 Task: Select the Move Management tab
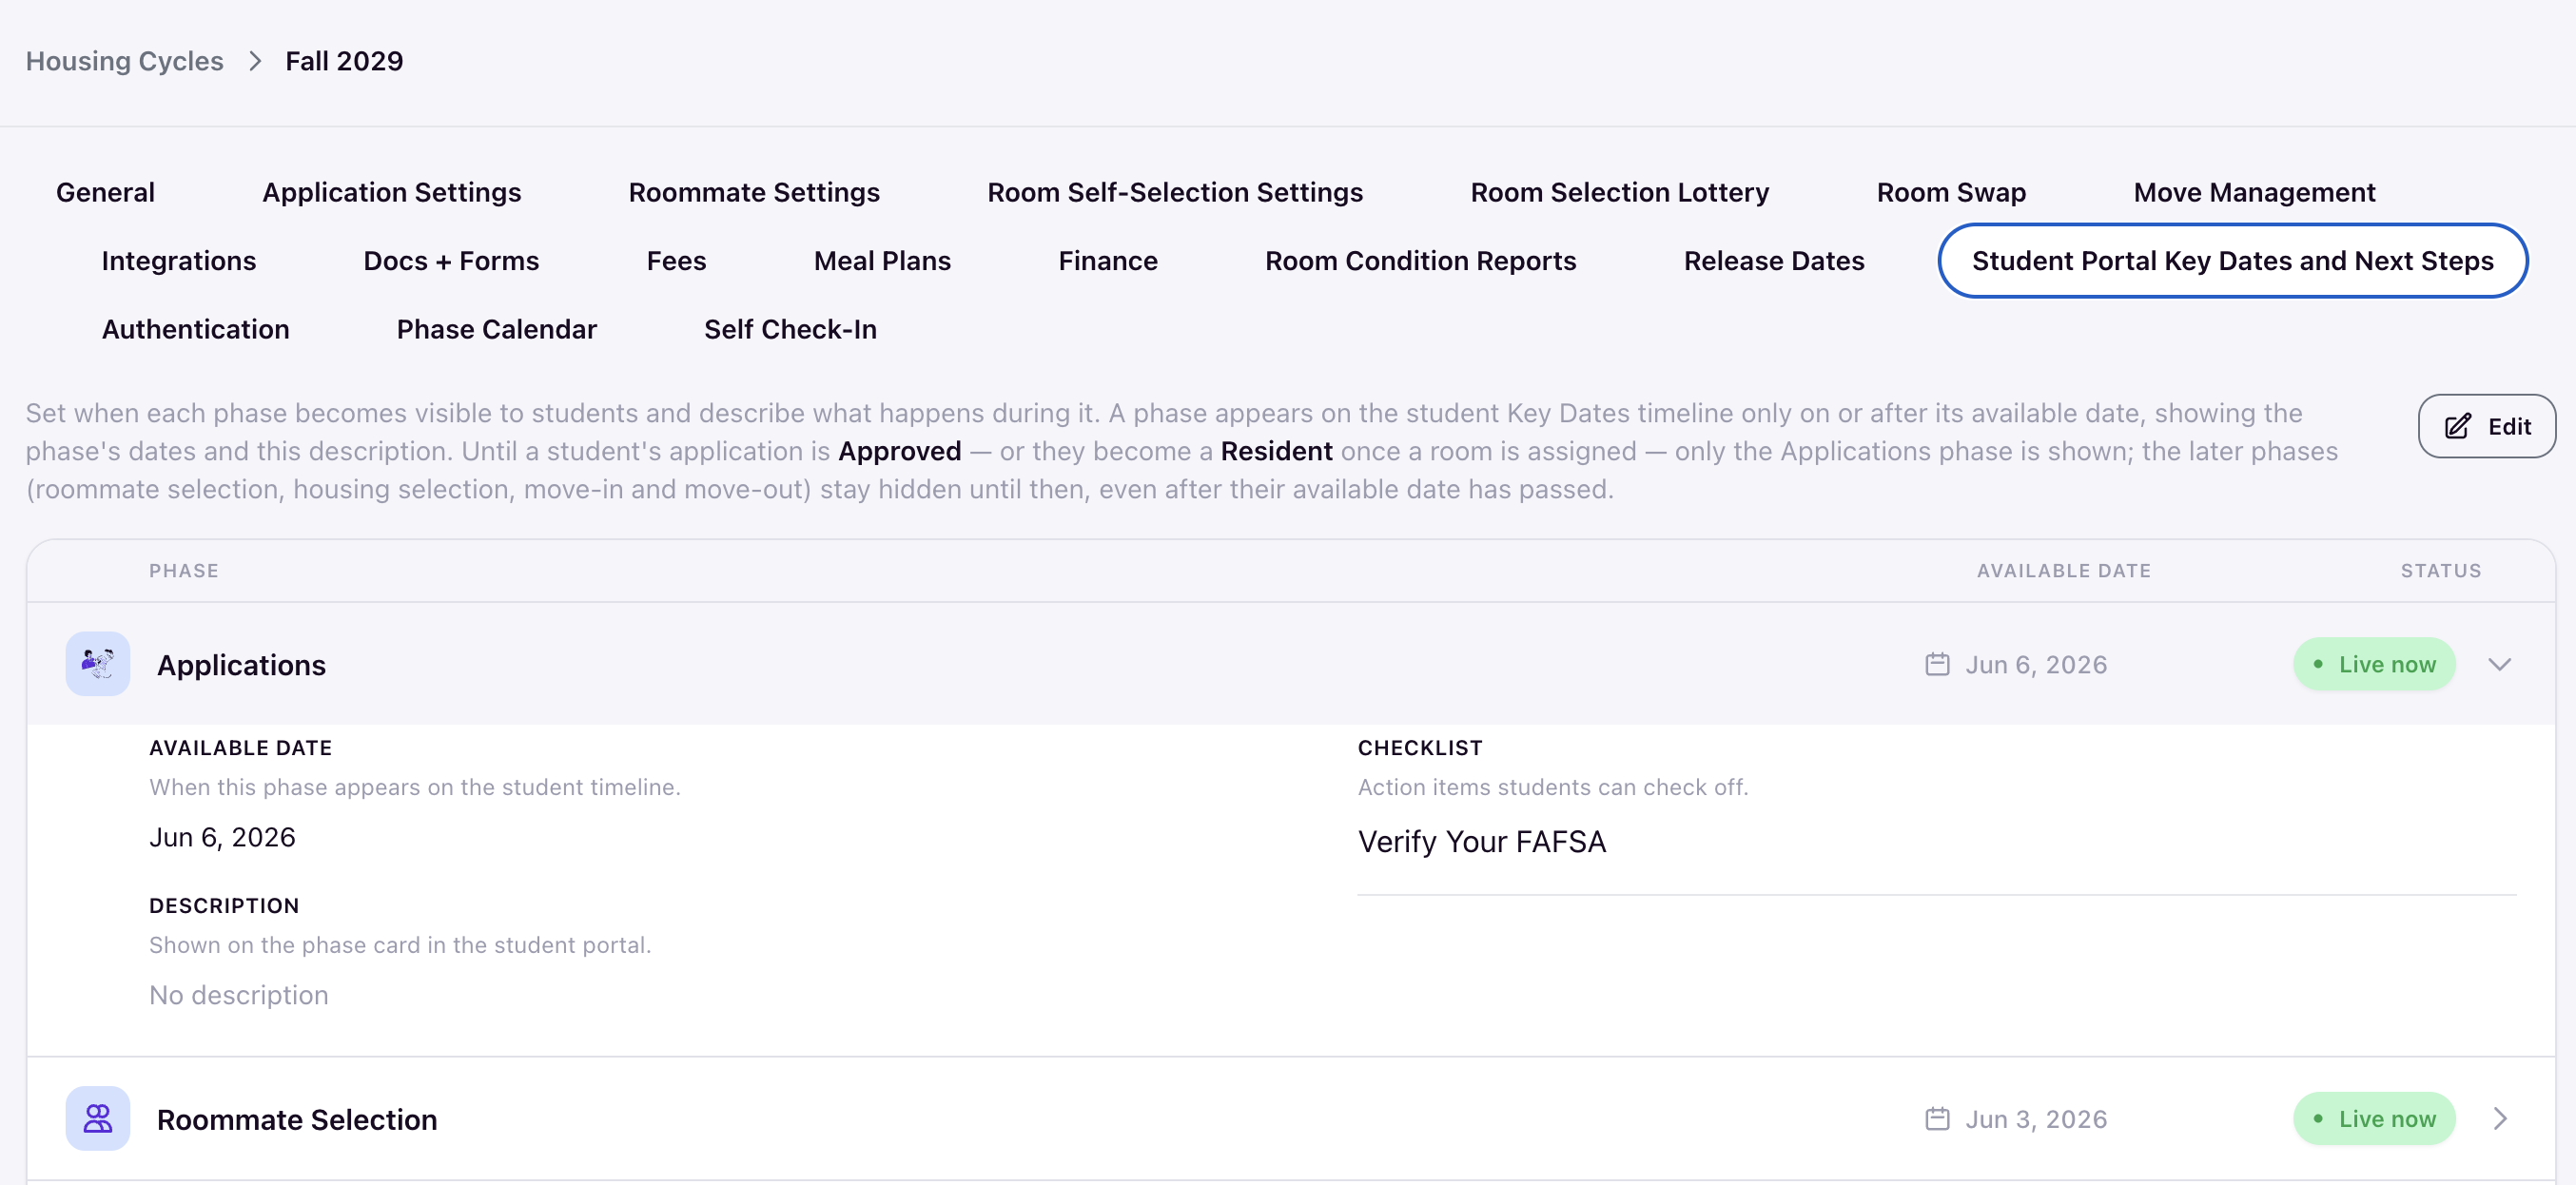[2254, 192]
